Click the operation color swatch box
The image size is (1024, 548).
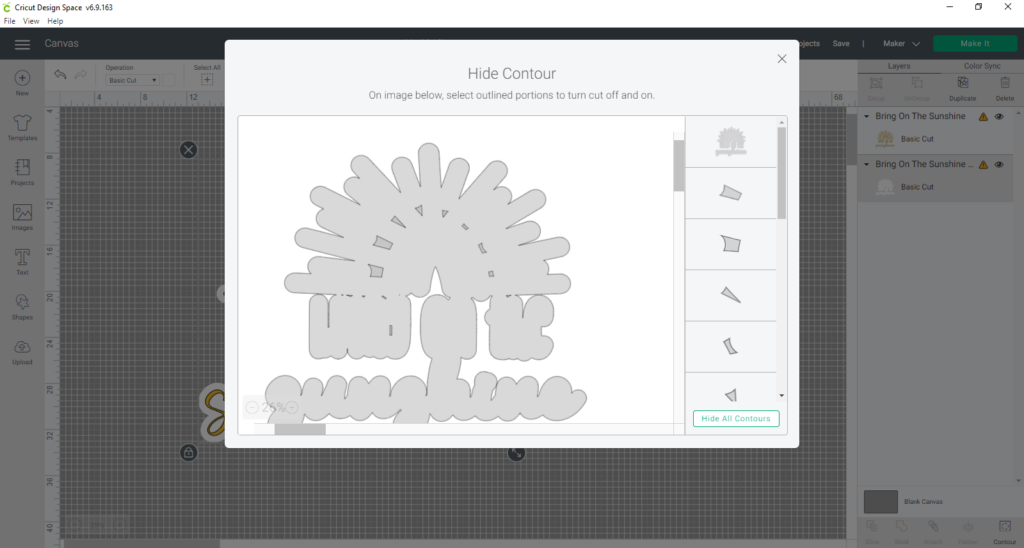coord(169,80)
